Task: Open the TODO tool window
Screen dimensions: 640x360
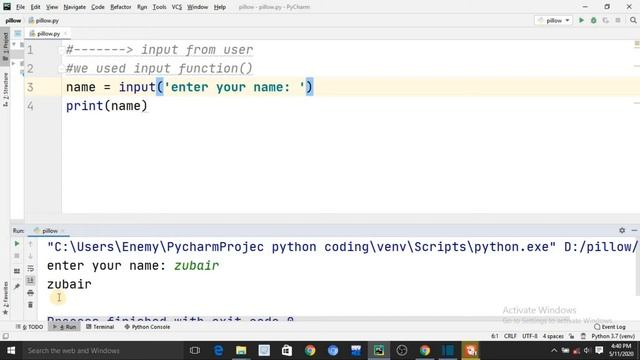Action: pyautogui.click(x=29, y=327)
